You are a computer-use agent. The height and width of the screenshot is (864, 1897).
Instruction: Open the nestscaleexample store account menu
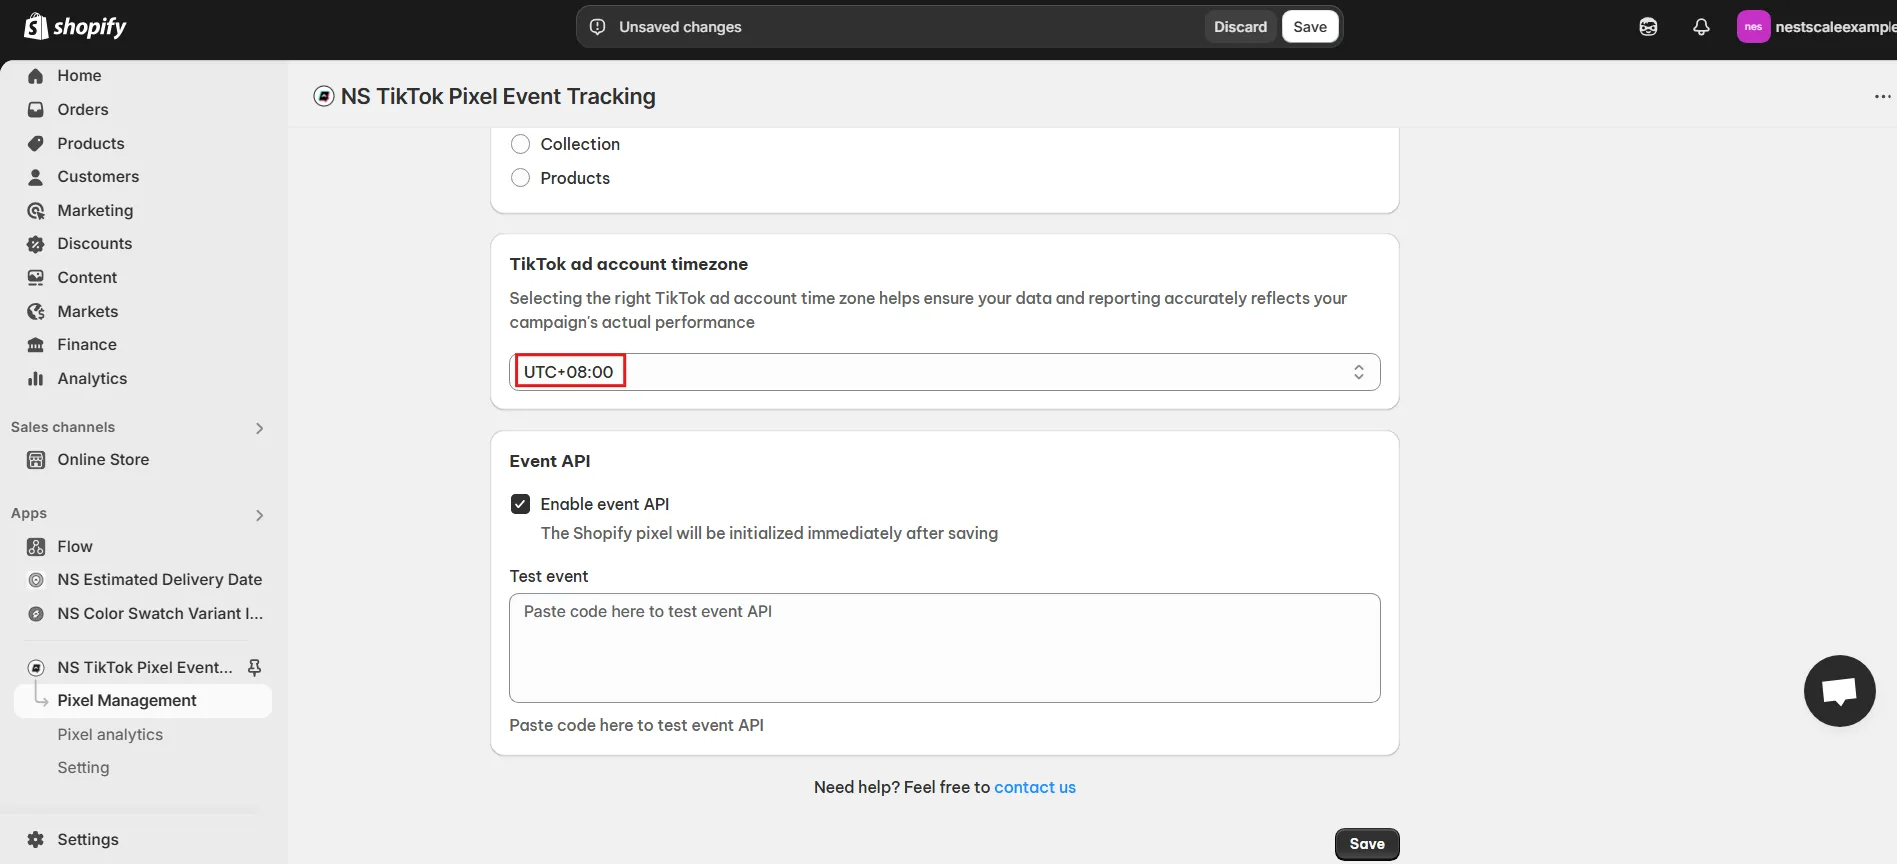point(1817,27)
